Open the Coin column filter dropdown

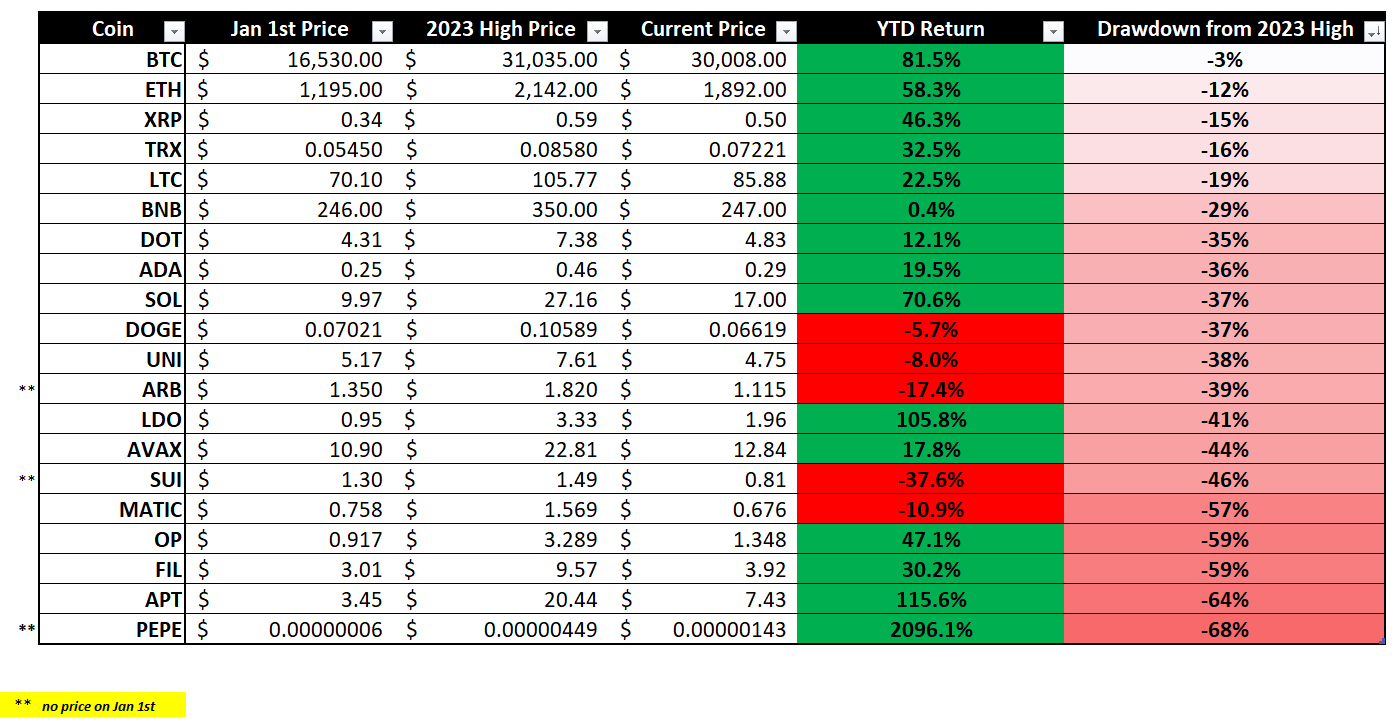tap(174, 31)
